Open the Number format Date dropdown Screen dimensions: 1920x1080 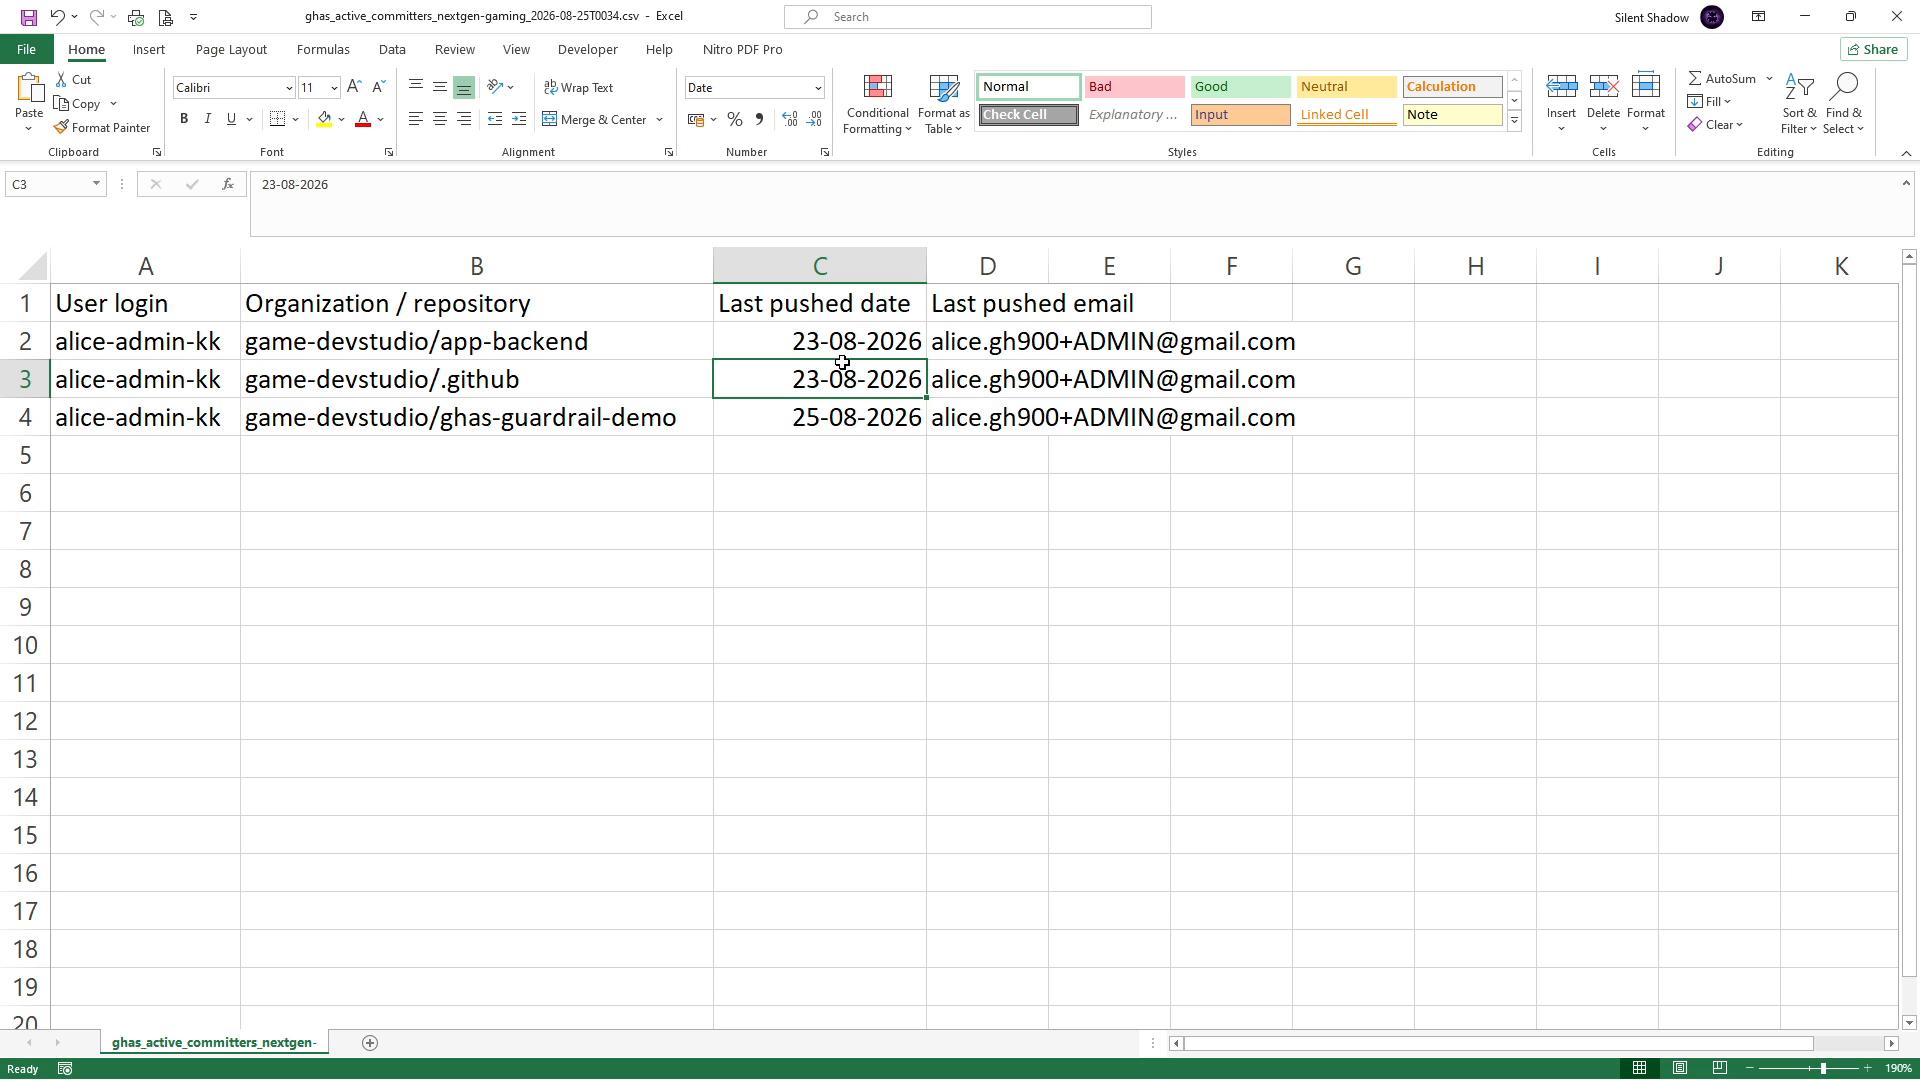tap(817, 88)
